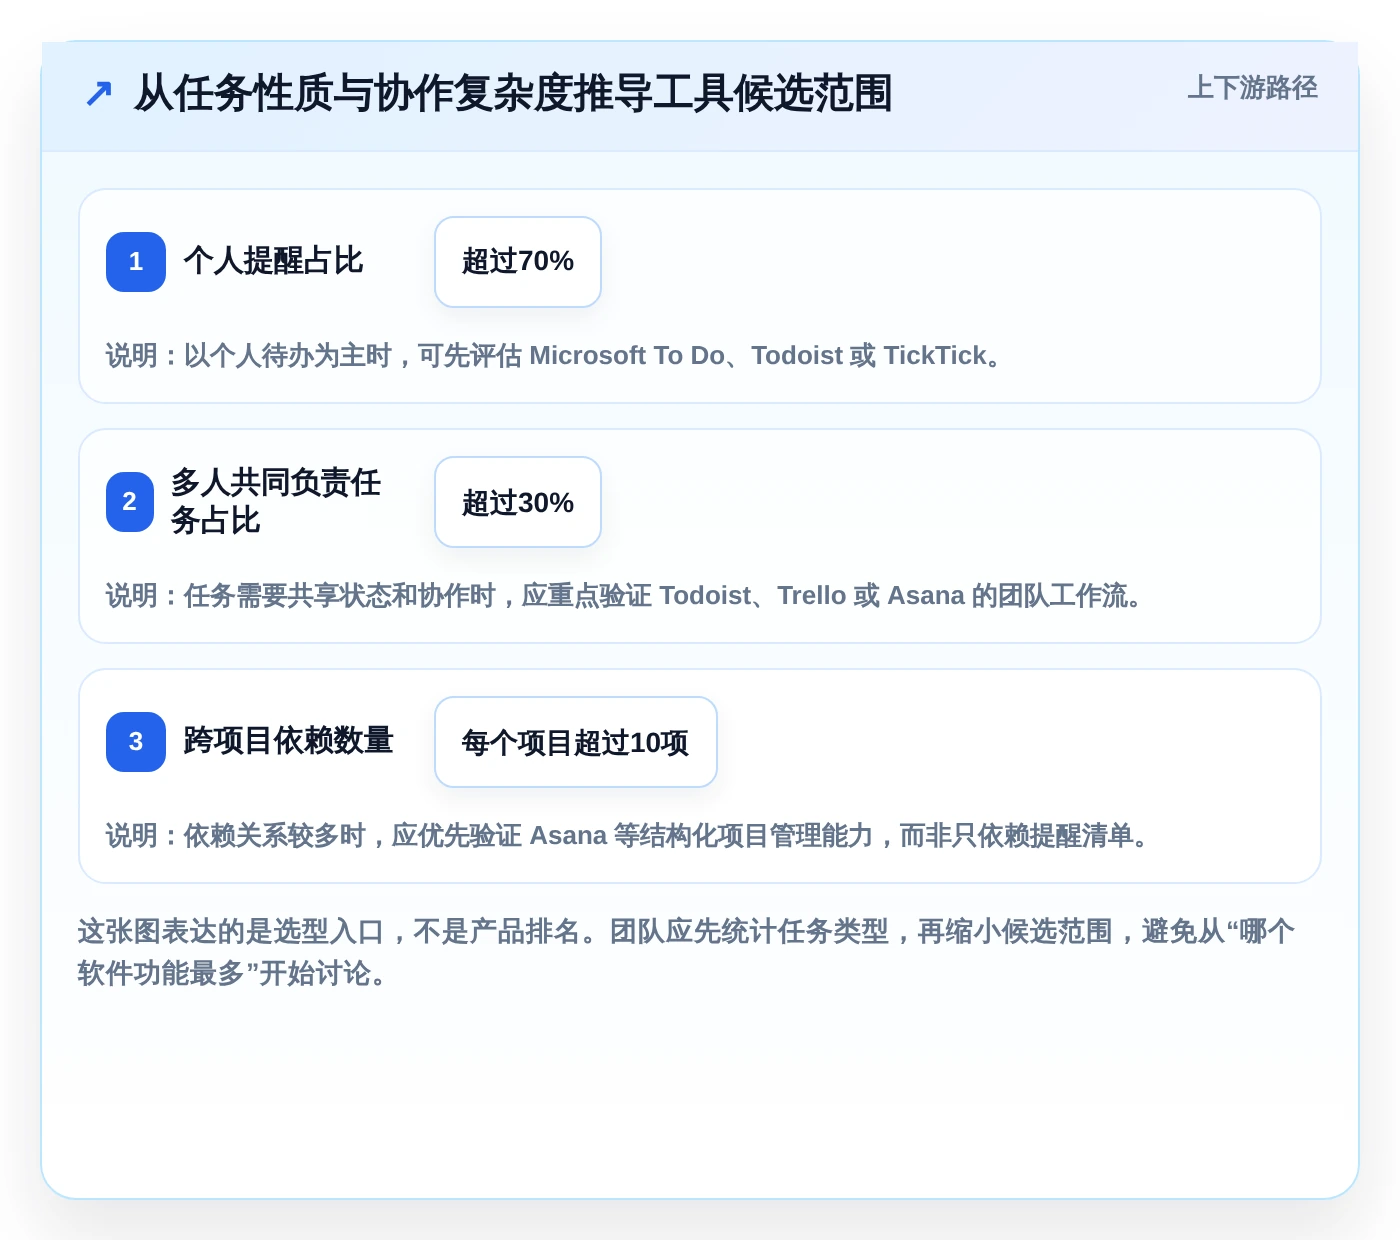Click the title 从任务性质与协作复杂度推导工具候选范围
1400x1240 pixels.
point(513,93)
